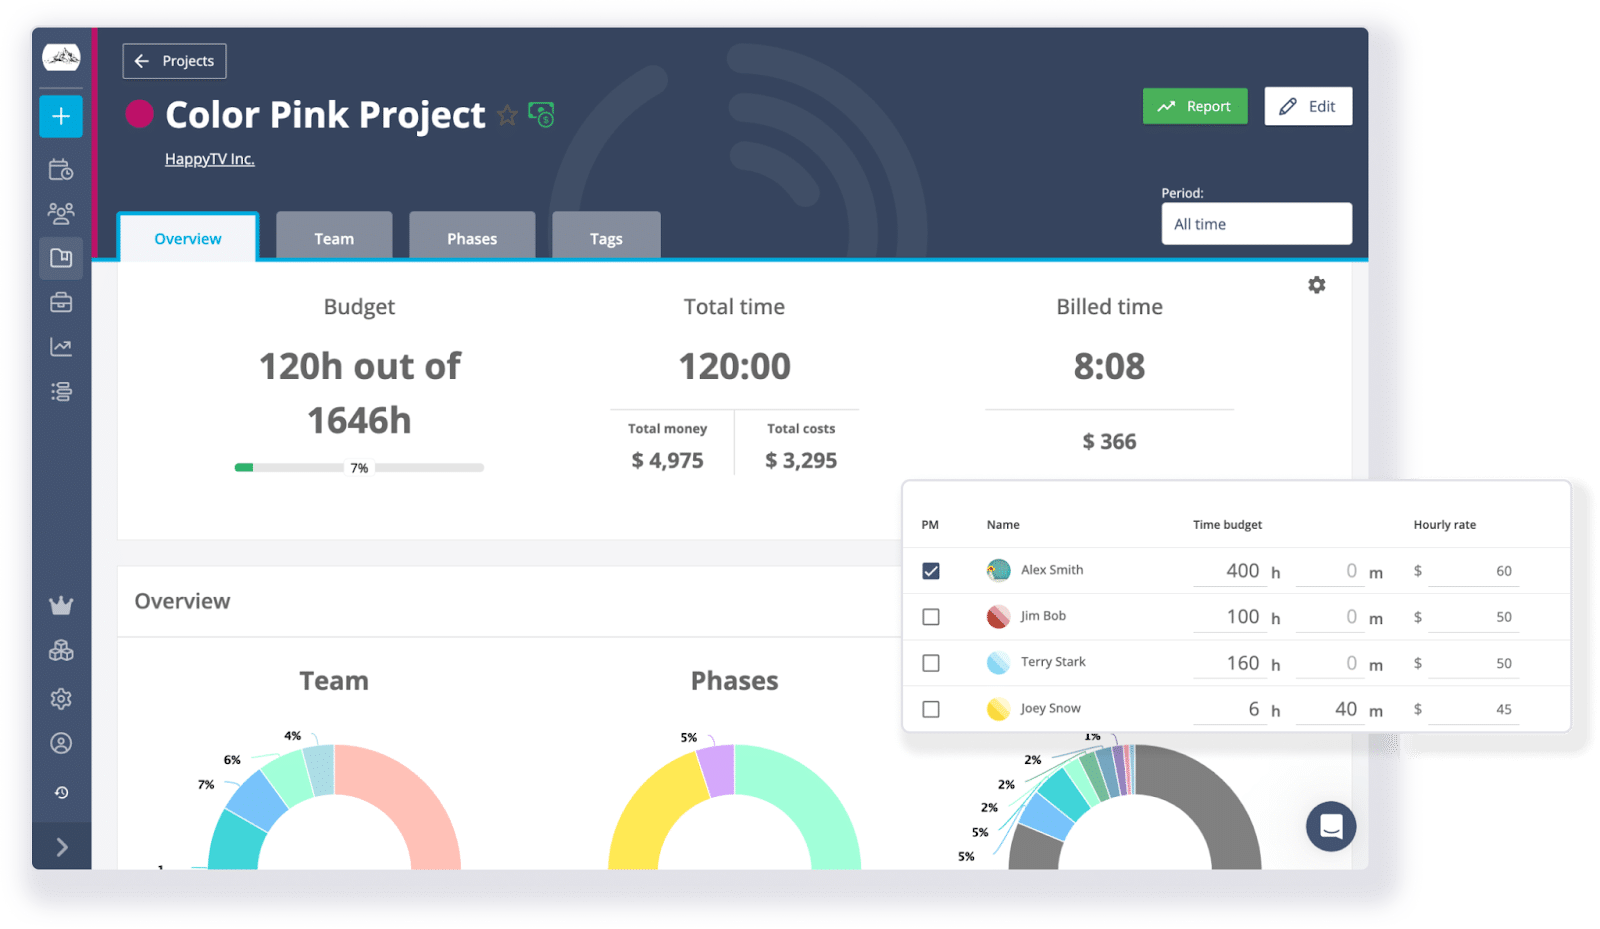Click the Edit button
Image resolution: width=1600 pixels, height=929 pixels.
click(x=1308, y=106)
